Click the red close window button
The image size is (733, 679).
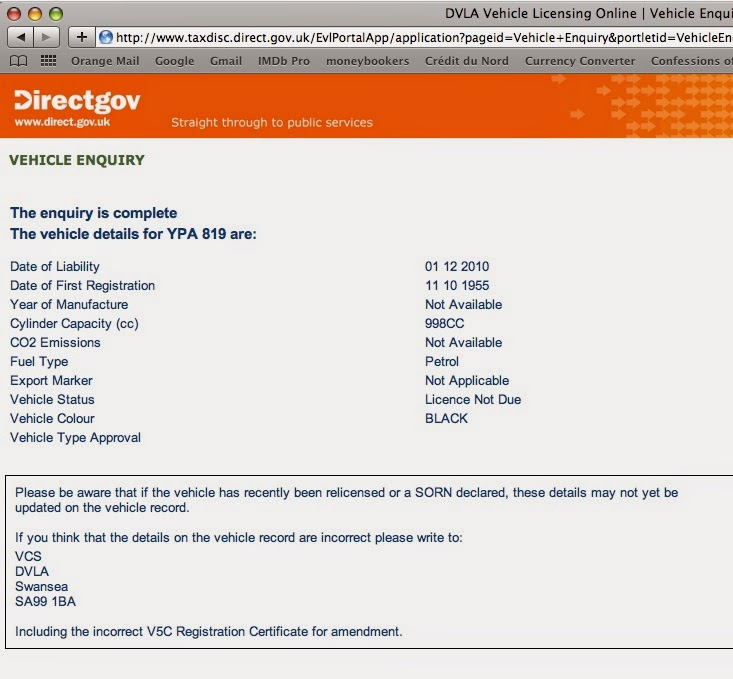[14, 14]
